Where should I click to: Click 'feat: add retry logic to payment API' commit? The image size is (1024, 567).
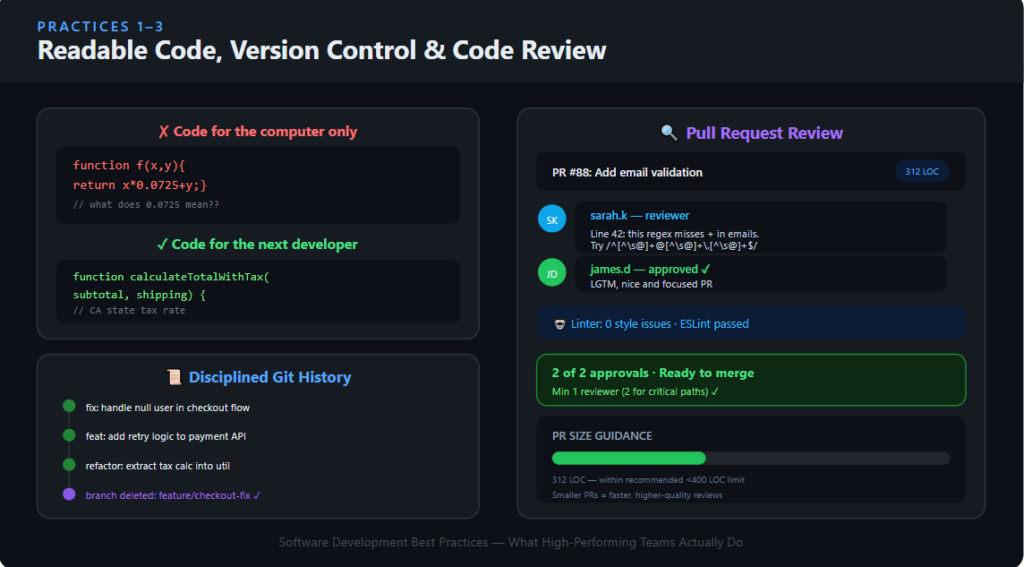(166, 436)
